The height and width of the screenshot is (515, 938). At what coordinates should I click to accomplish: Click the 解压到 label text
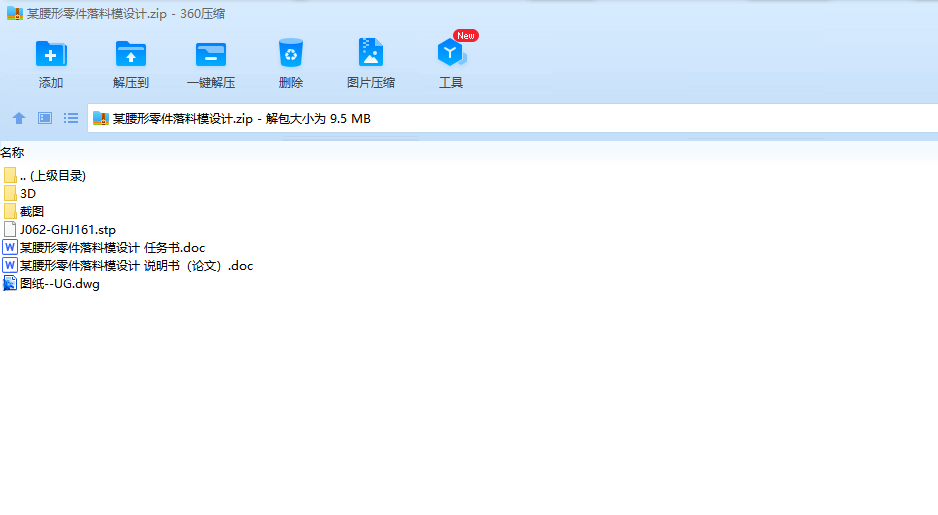130,83
